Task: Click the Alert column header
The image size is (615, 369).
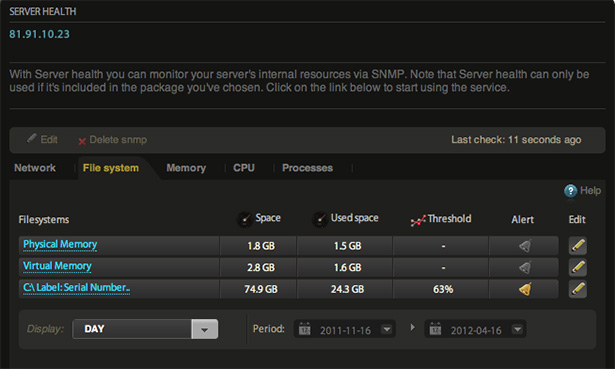Action: coord(522,220)
